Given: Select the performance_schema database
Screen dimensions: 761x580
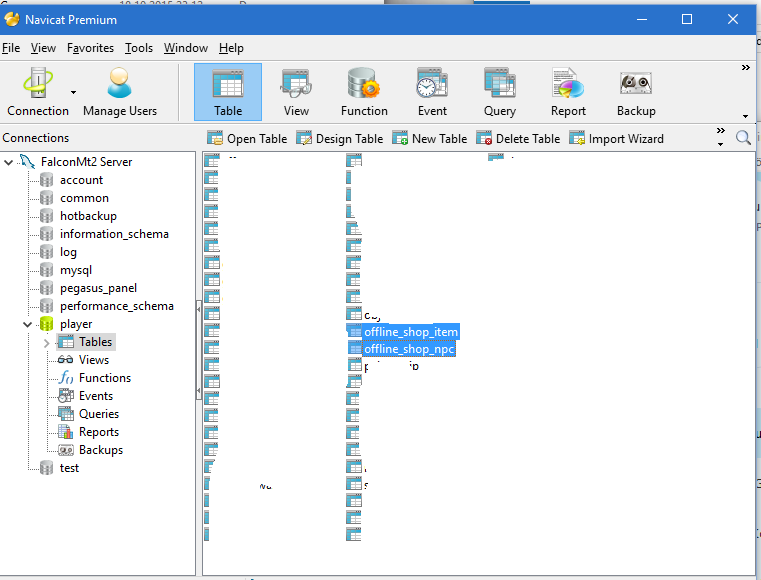Looking at the screenshot, I should pos(117,306).
